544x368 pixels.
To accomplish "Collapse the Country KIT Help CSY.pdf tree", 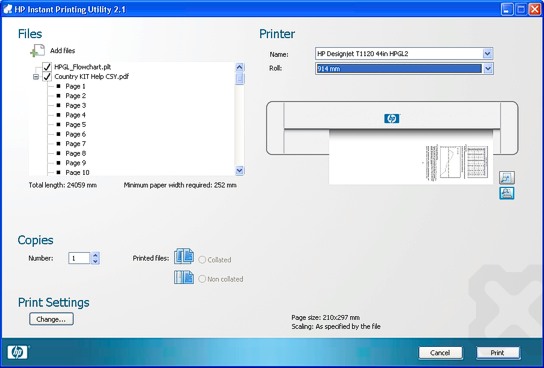I will coord(36,77).
